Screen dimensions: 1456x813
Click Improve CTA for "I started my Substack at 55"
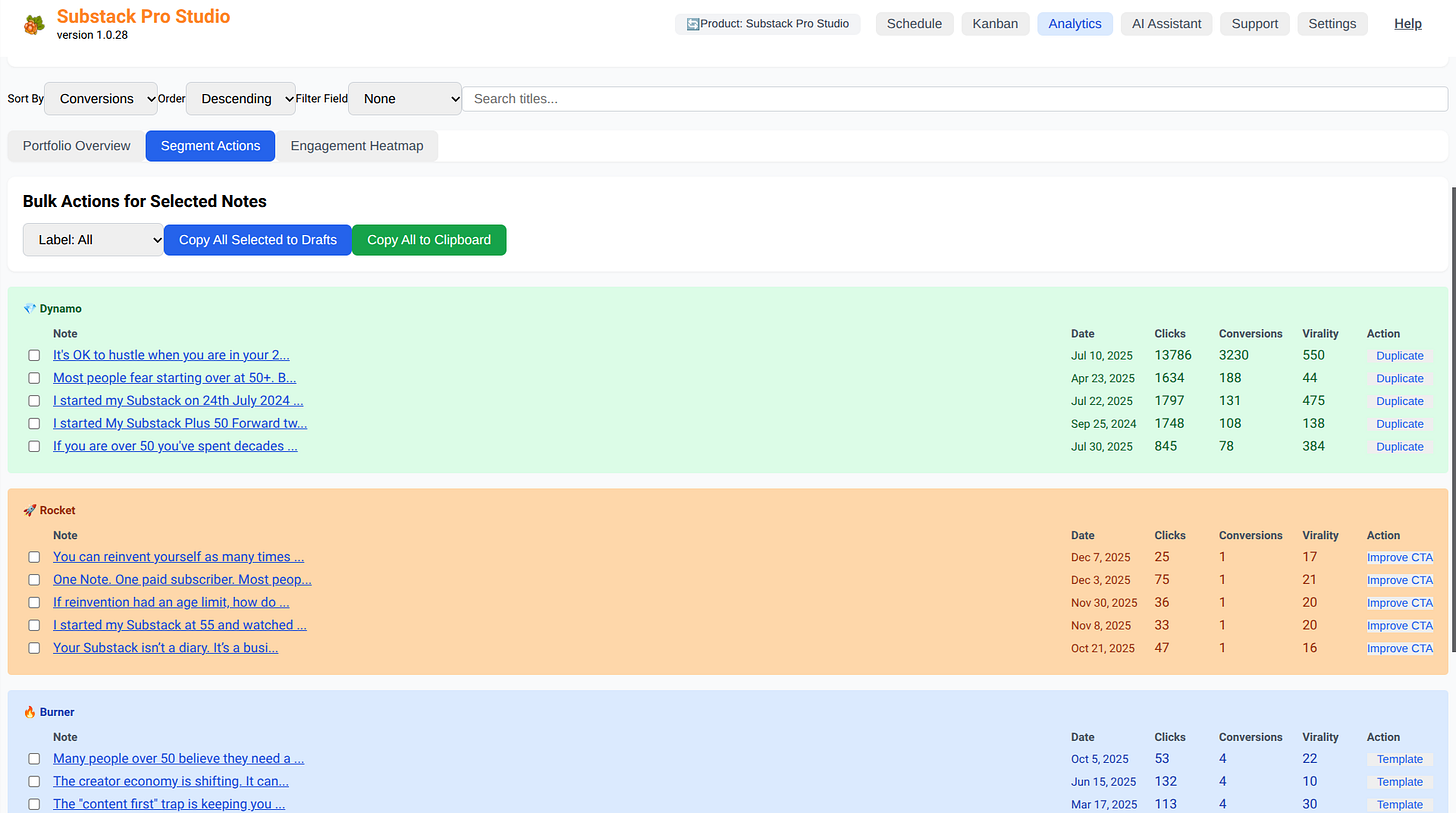[1400, 626]
